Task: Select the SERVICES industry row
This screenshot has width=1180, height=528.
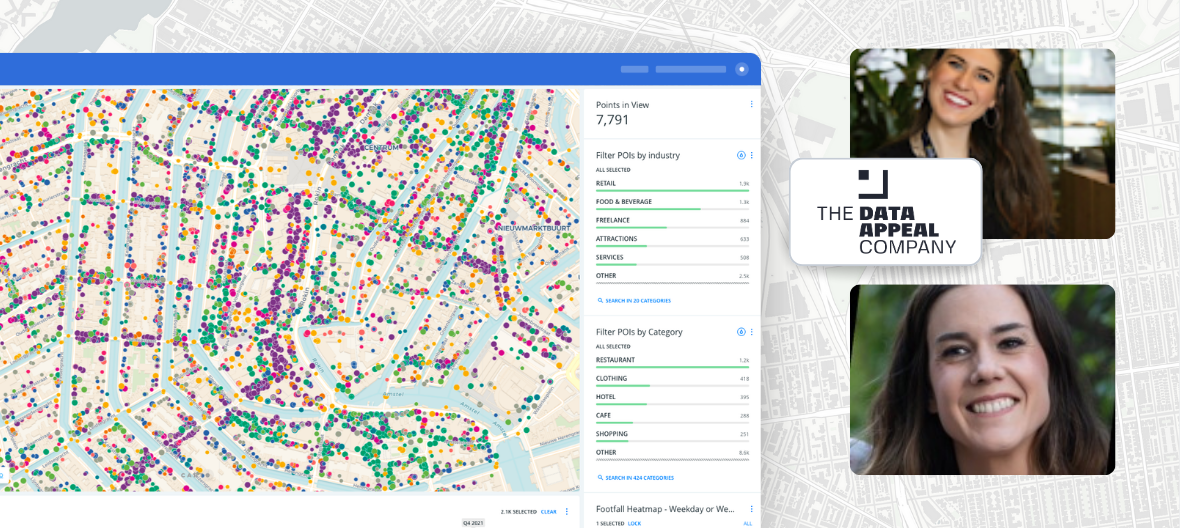Action: pos(672,259)
